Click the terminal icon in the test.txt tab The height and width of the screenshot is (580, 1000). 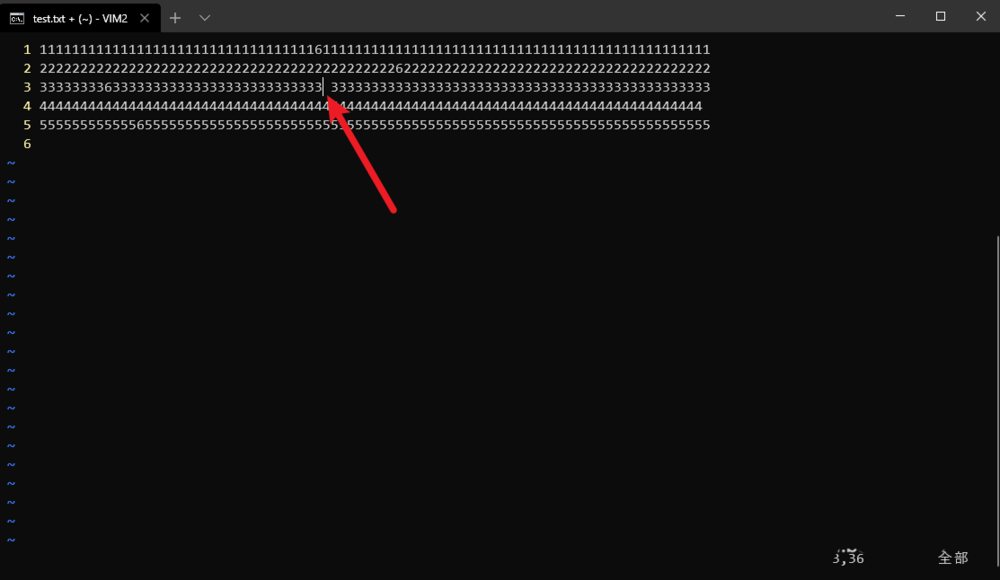(17, 19)
